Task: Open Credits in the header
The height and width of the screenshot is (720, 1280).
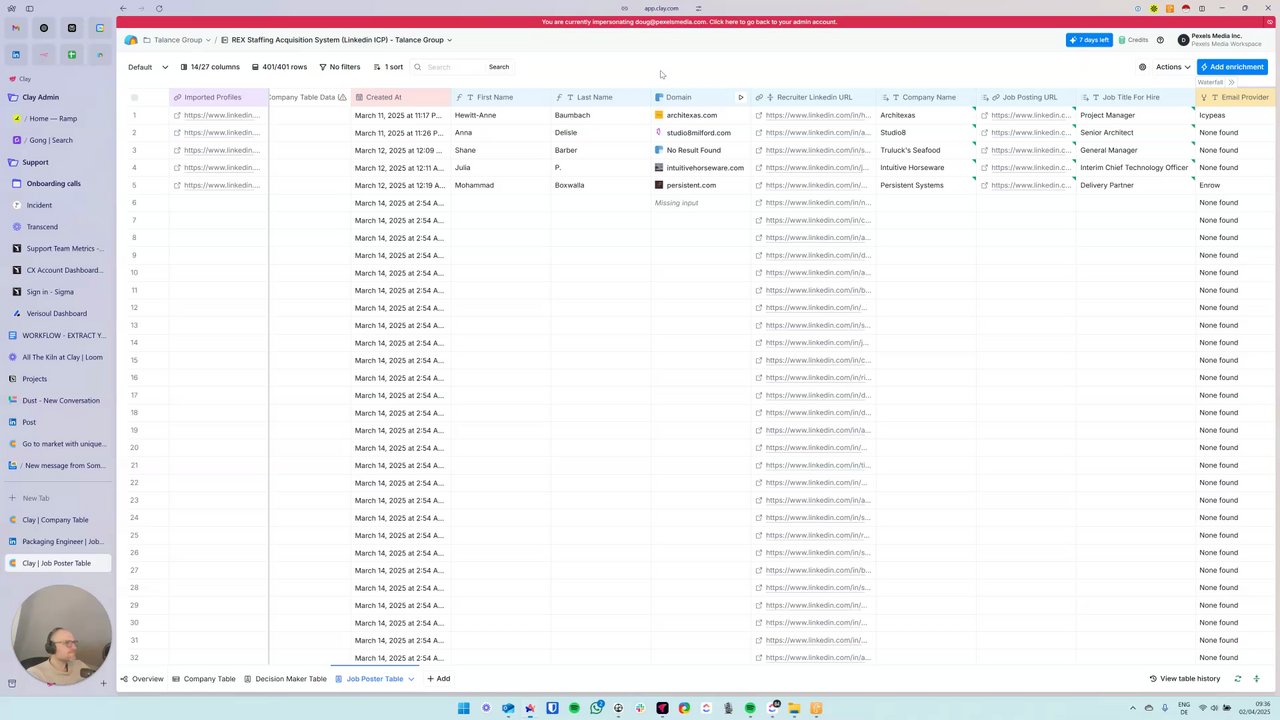Action: coord(1133,40)
